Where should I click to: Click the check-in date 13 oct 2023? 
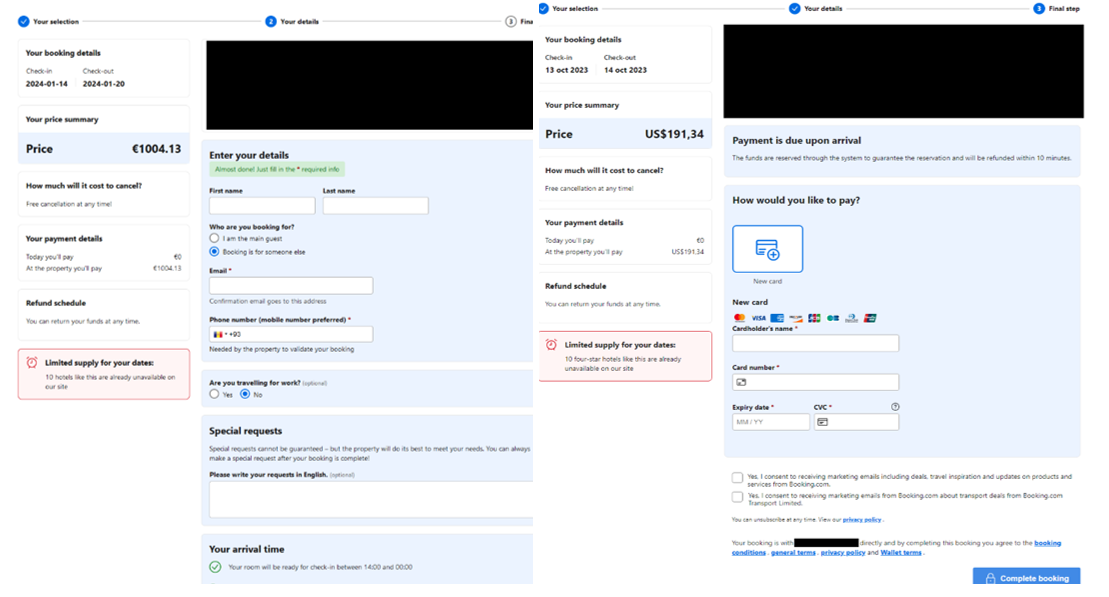click(567, 70)
